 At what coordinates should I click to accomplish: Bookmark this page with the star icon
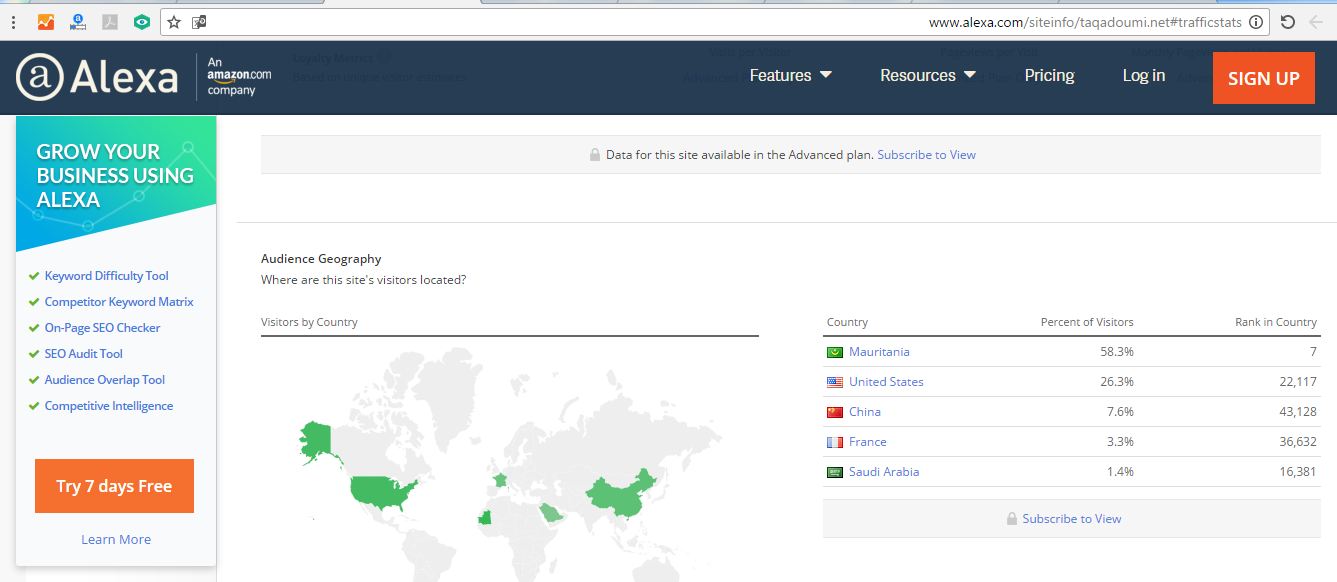coord(174,22)
